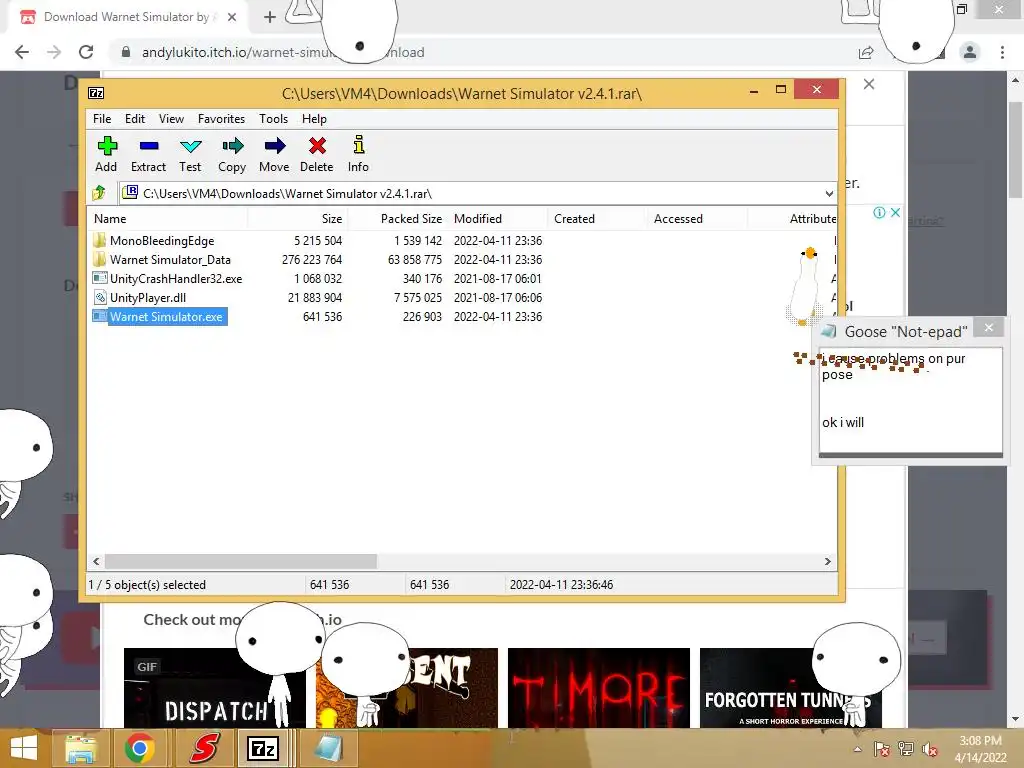Close the itch.io page dialog X
The image size is (1024, 768).
(x=869, y=84)
